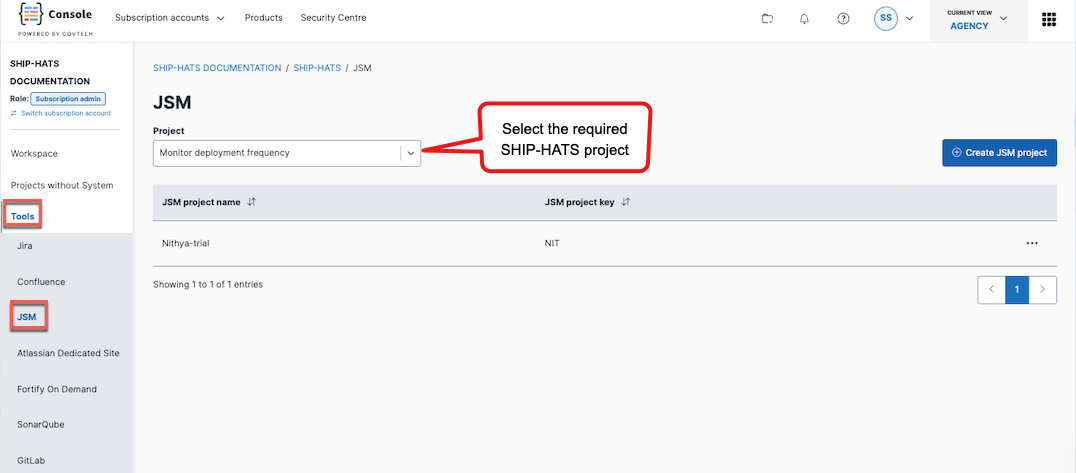
Task: Sort by JSM project key
Action: tap(625, 203)
